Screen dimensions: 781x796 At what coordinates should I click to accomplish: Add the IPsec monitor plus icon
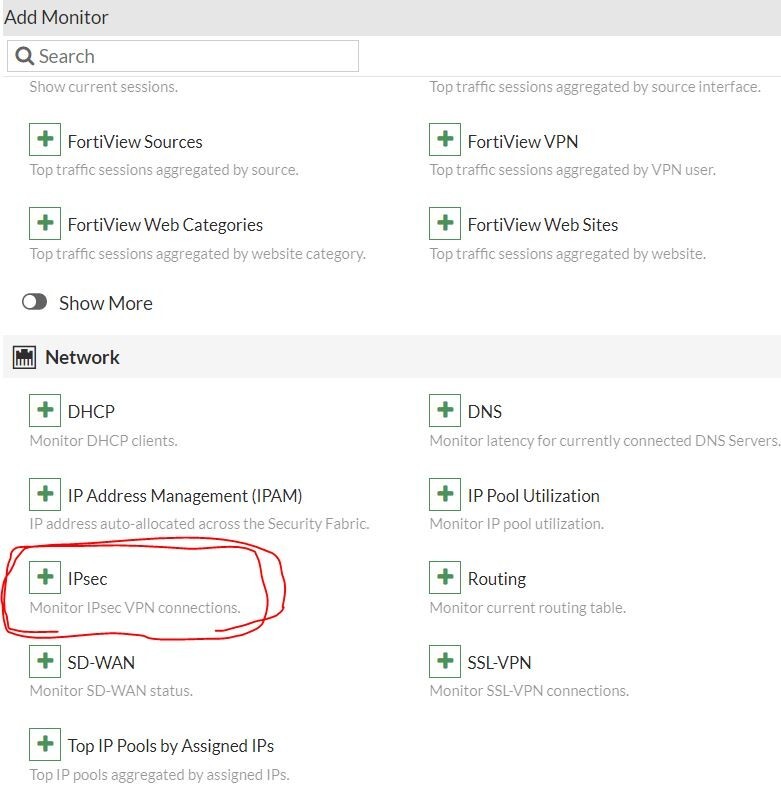point(45,577)
